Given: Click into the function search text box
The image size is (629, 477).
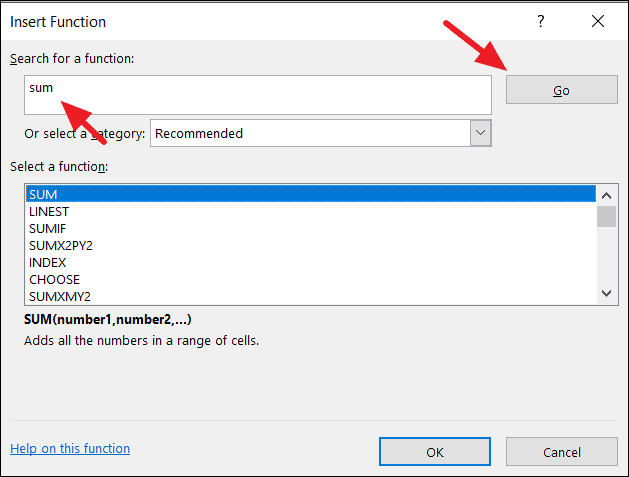Looking at the screenshot, I should [x=258, y=95].
